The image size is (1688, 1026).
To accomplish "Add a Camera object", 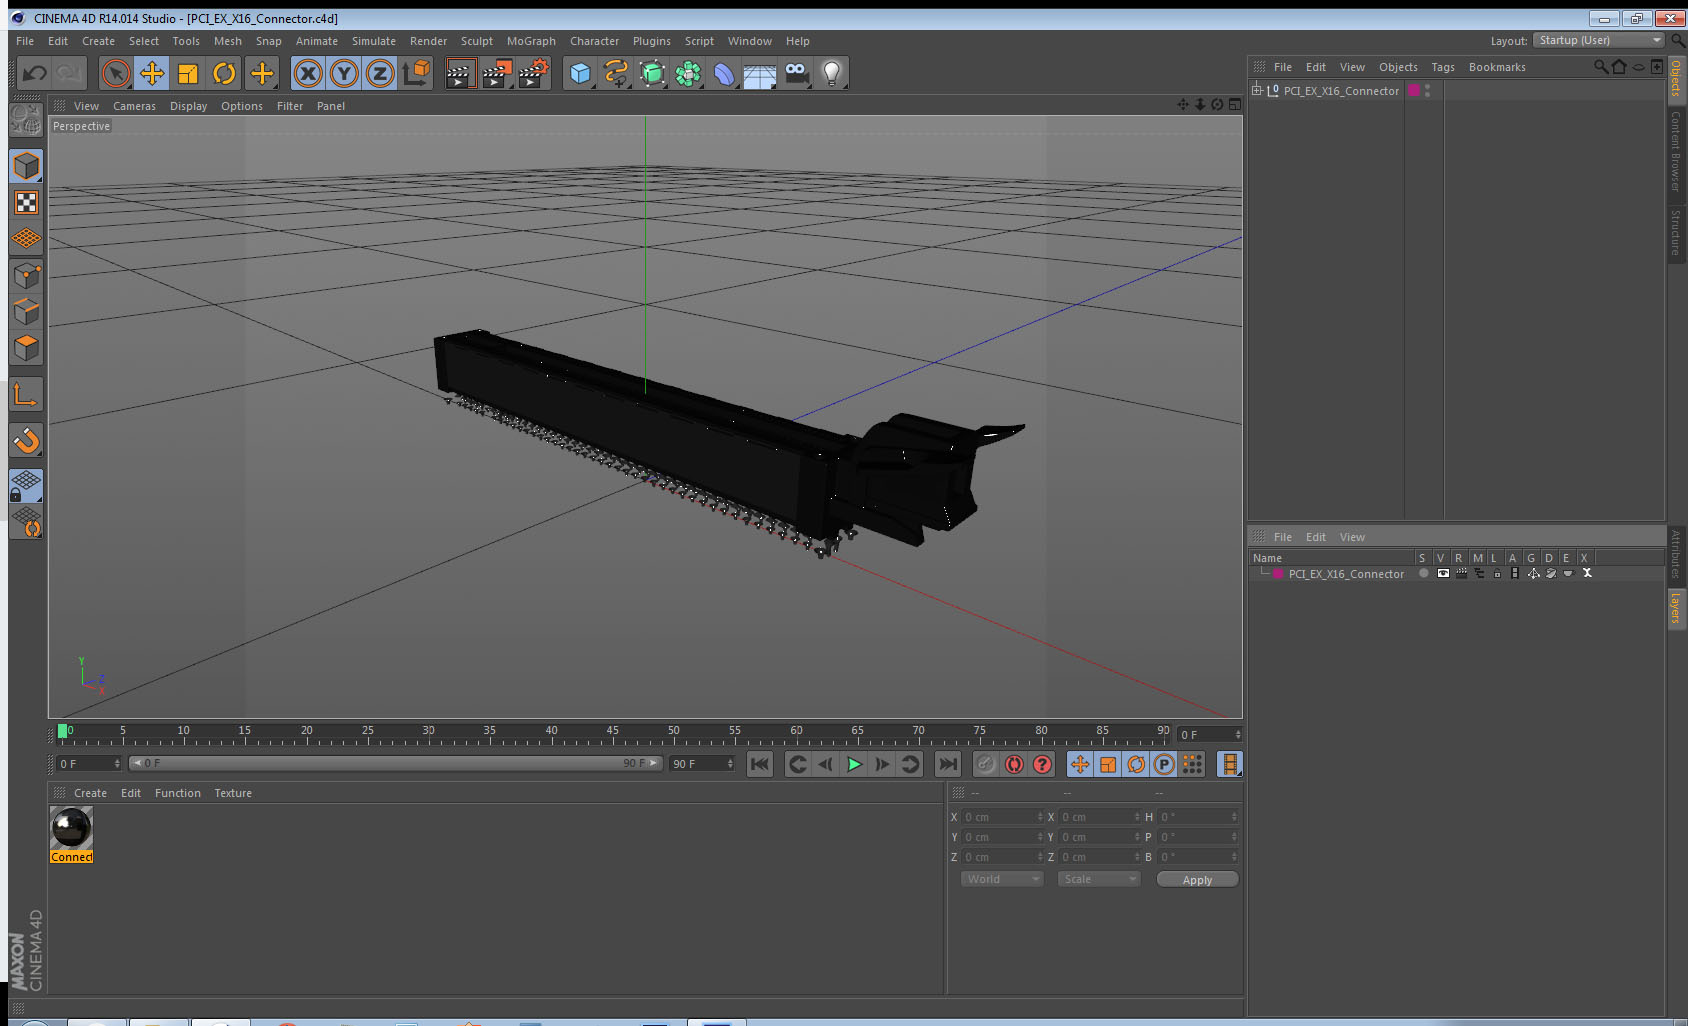I will click(x=796, y=73).
